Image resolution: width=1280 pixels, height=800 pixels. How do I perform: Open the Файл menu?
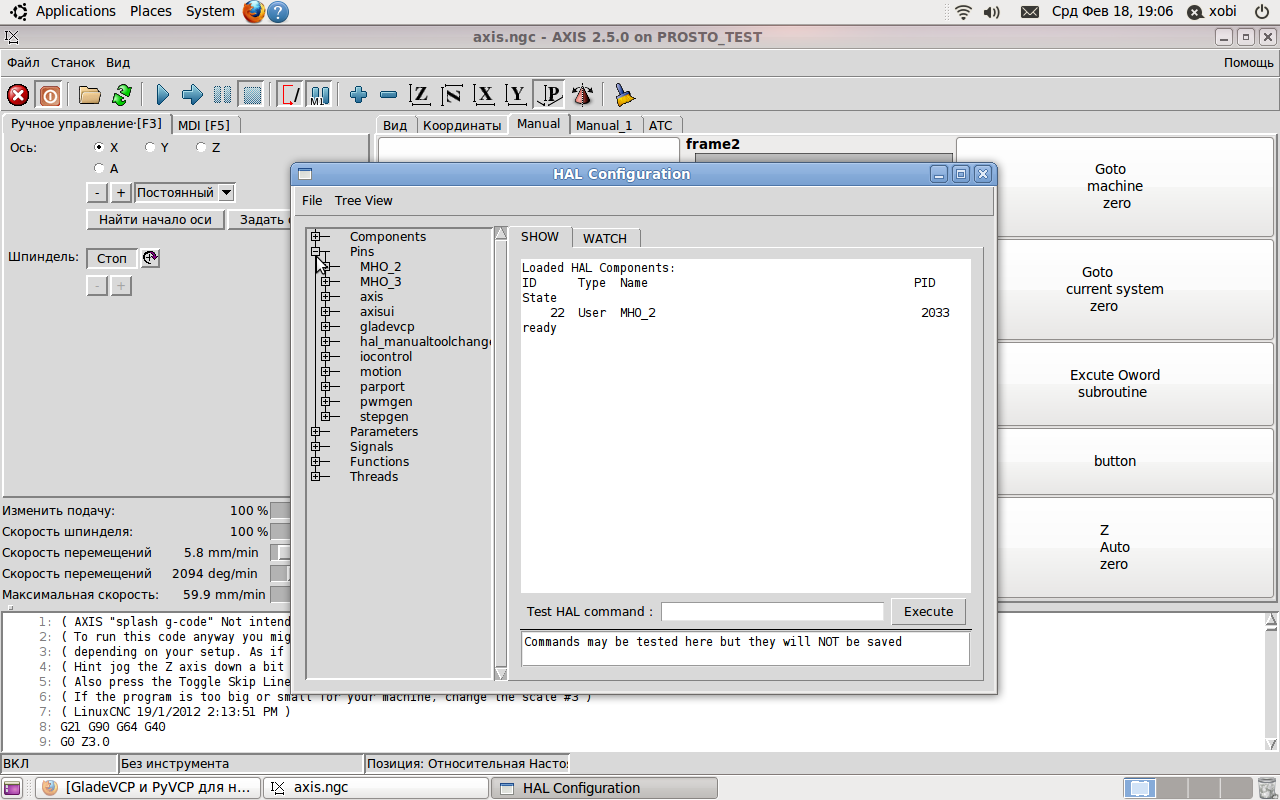(23, 62)
